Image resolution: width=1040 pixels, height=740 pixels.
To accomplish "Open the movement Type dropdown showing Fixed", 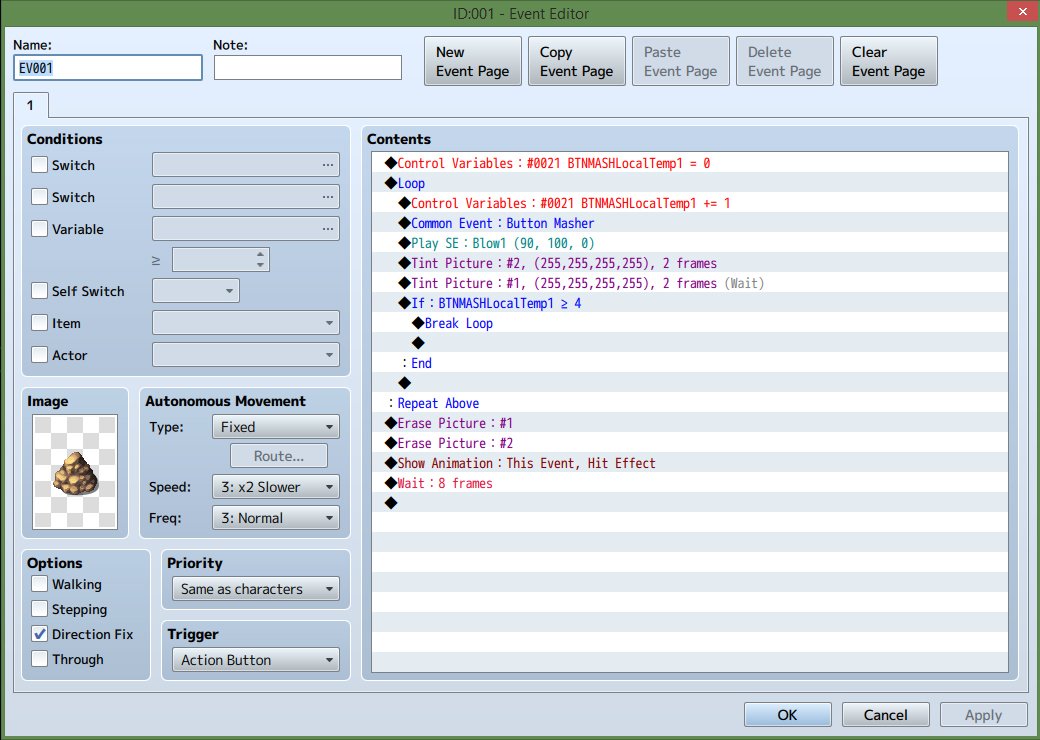I will pyautogui.click(x=275, y=426).
